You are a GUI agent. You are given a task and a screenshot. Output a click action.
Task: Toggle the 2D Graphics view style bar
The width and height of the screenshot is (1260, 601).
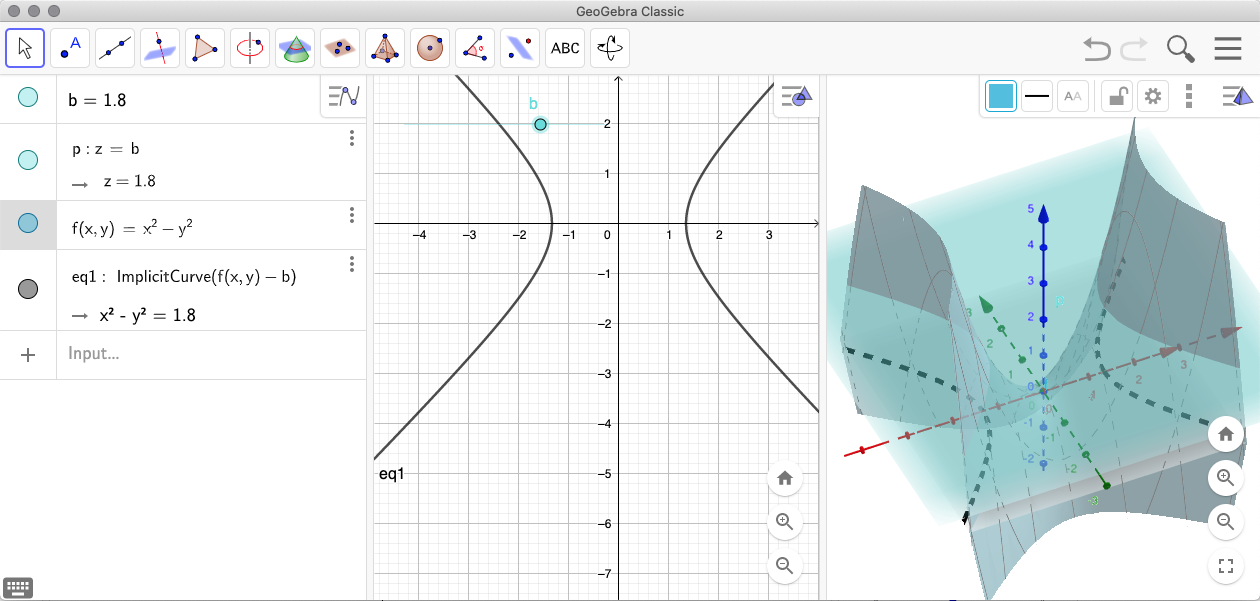(797, 97)
